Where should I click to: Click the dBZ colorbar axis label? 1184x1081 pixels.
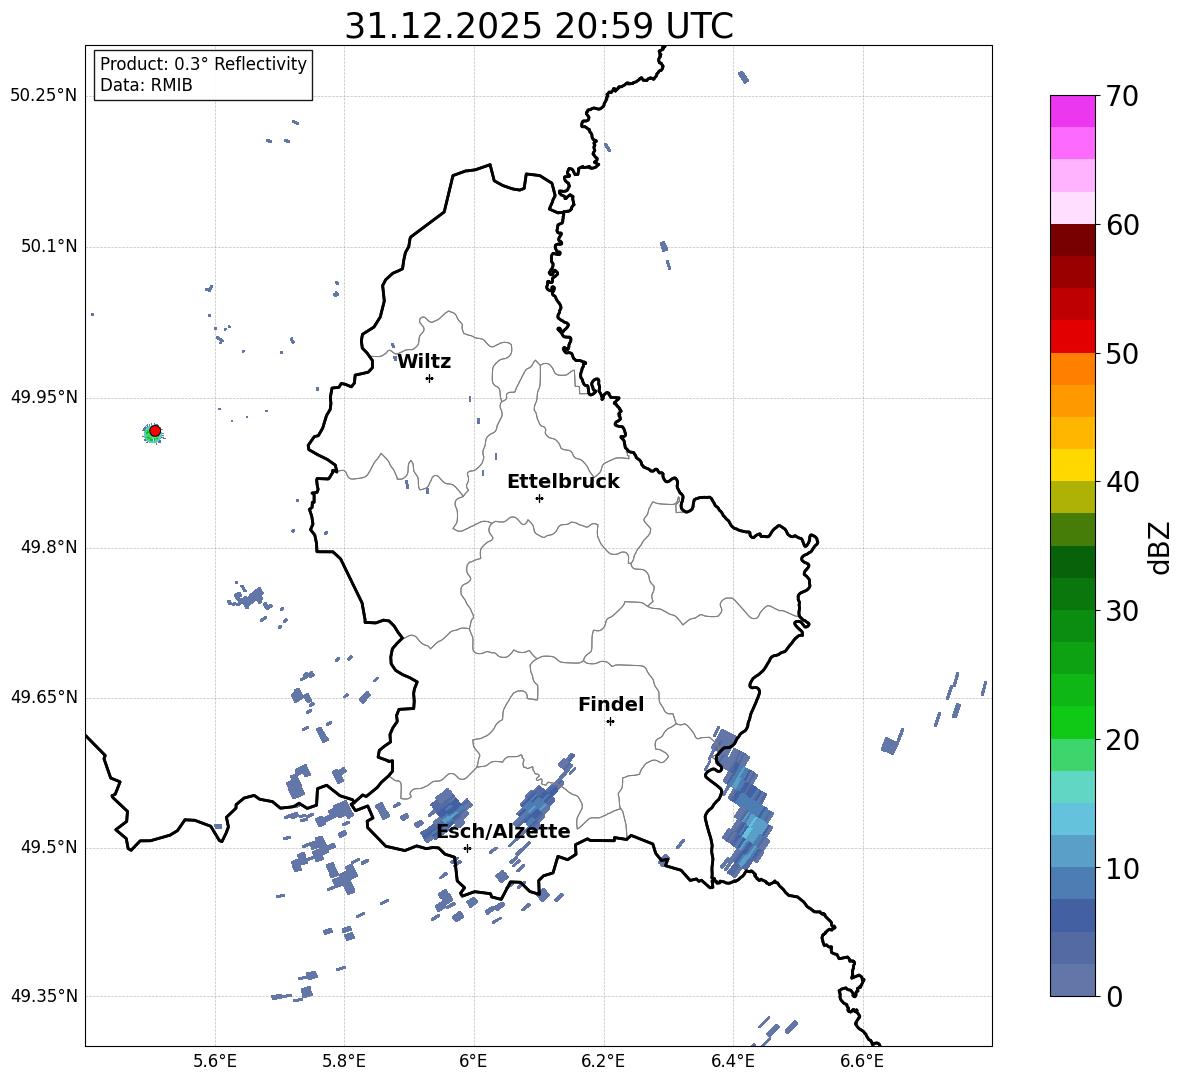[x=1161, y=547]
